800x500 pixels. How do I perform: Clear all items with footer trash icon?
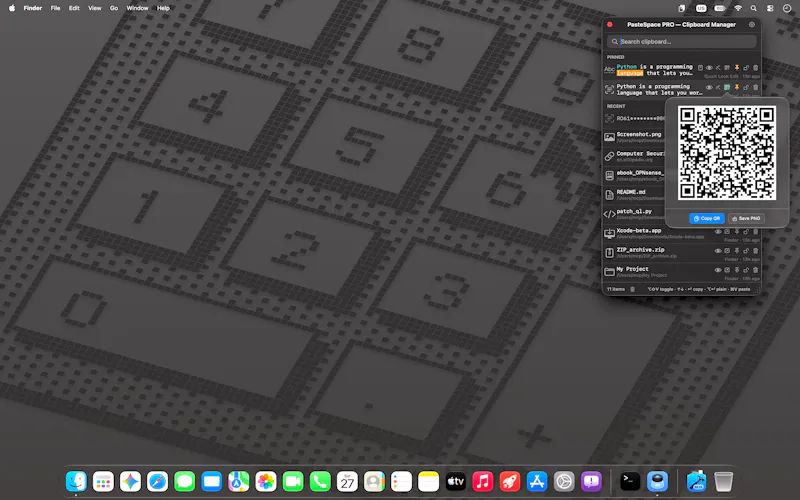[x=633, y=289]
